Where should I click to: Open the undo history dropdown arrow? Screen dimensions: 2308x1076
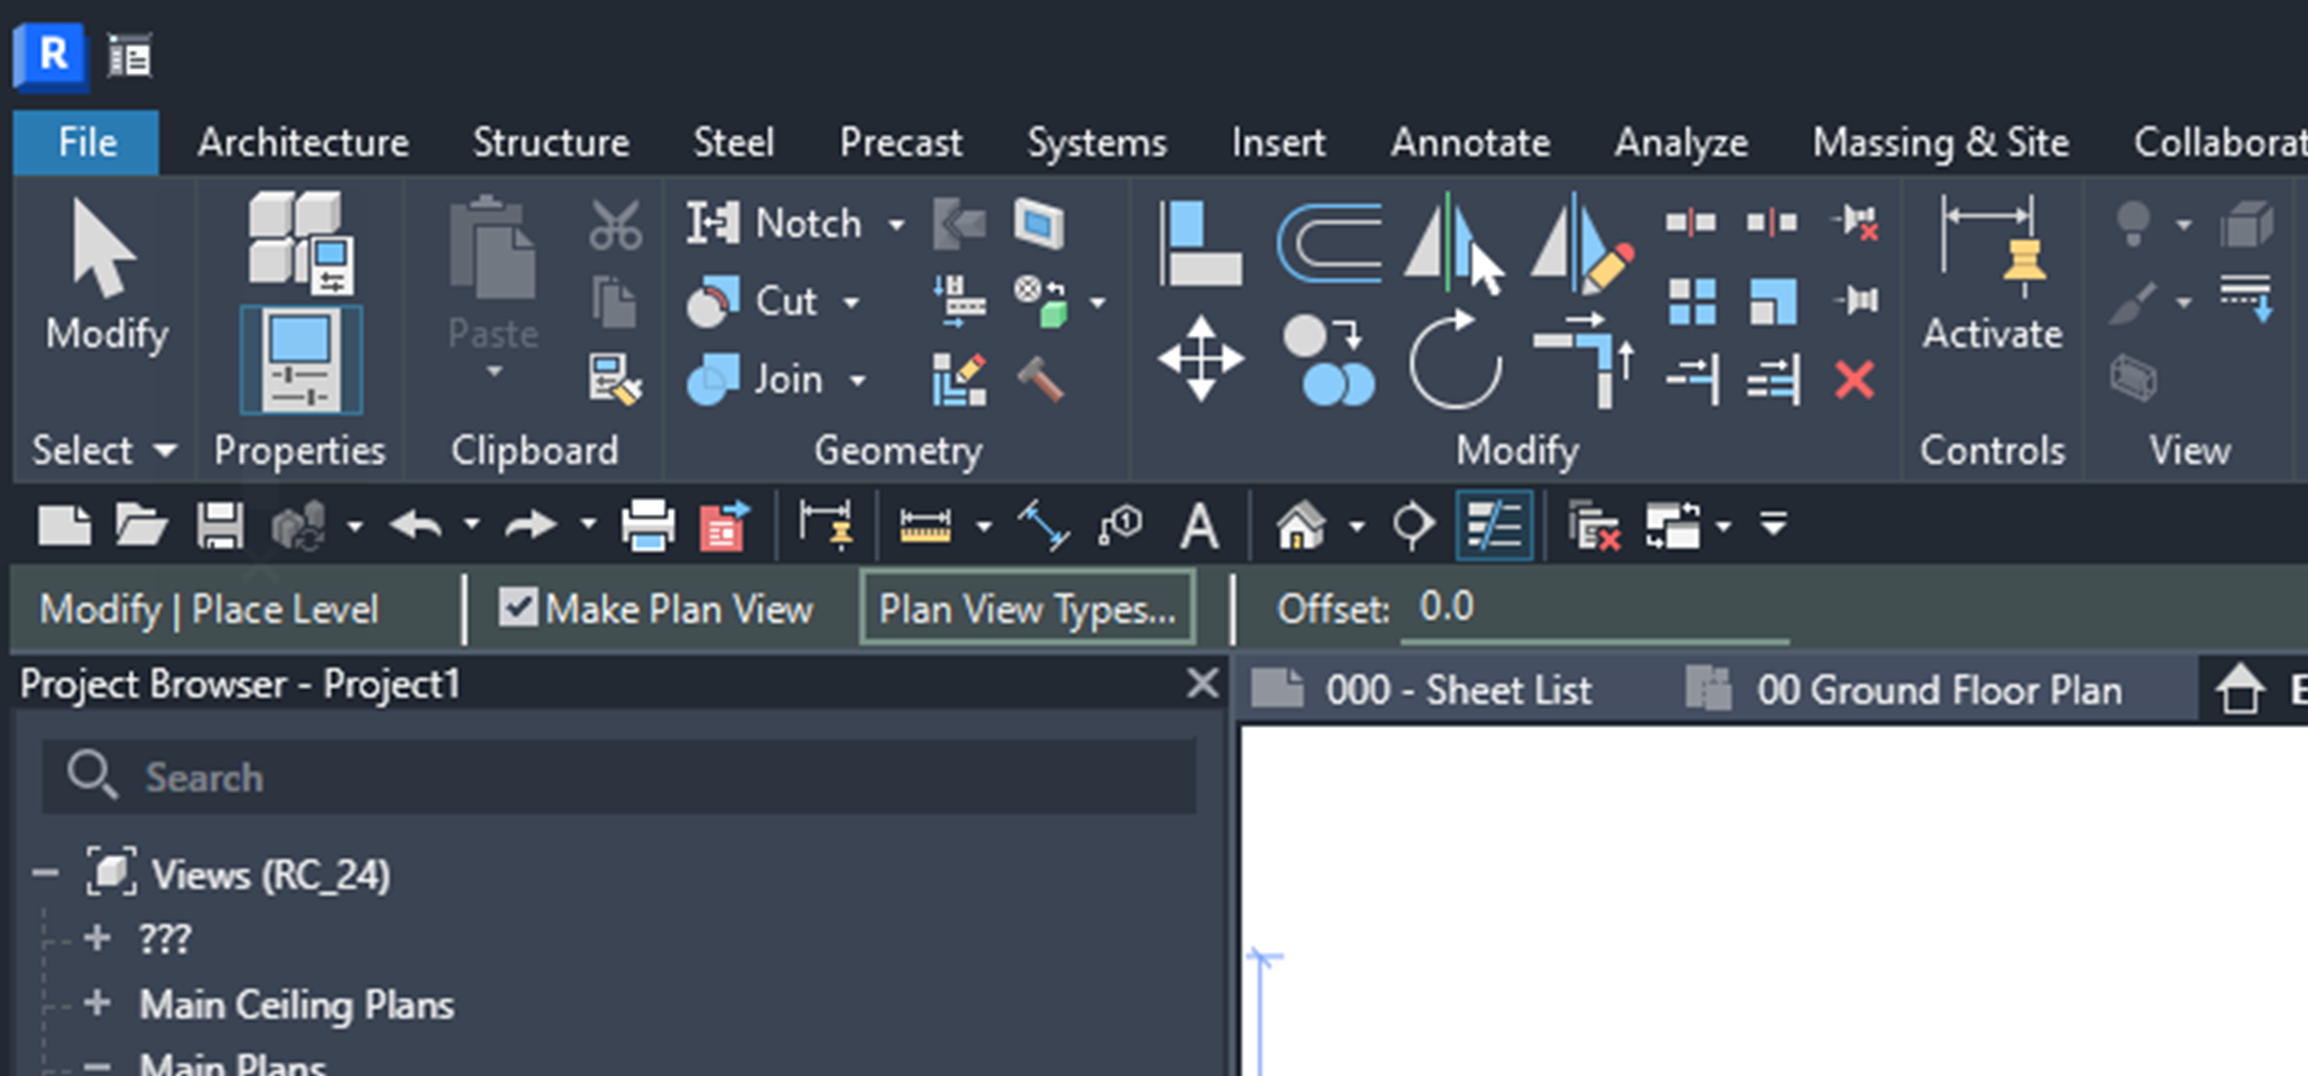471,524
